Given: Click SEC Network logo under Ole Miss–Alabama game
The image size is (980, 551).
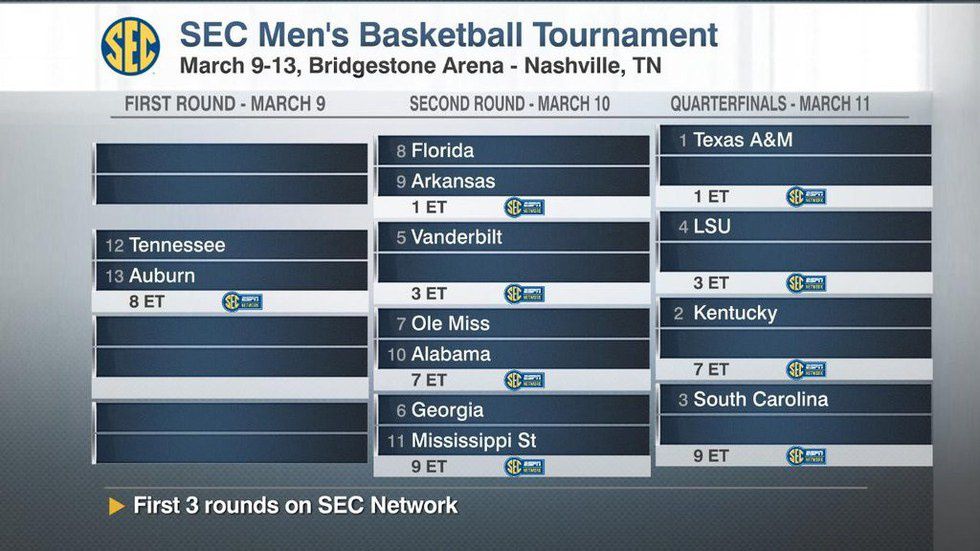Looking at the screenshot, I should [x=524, y=380].
